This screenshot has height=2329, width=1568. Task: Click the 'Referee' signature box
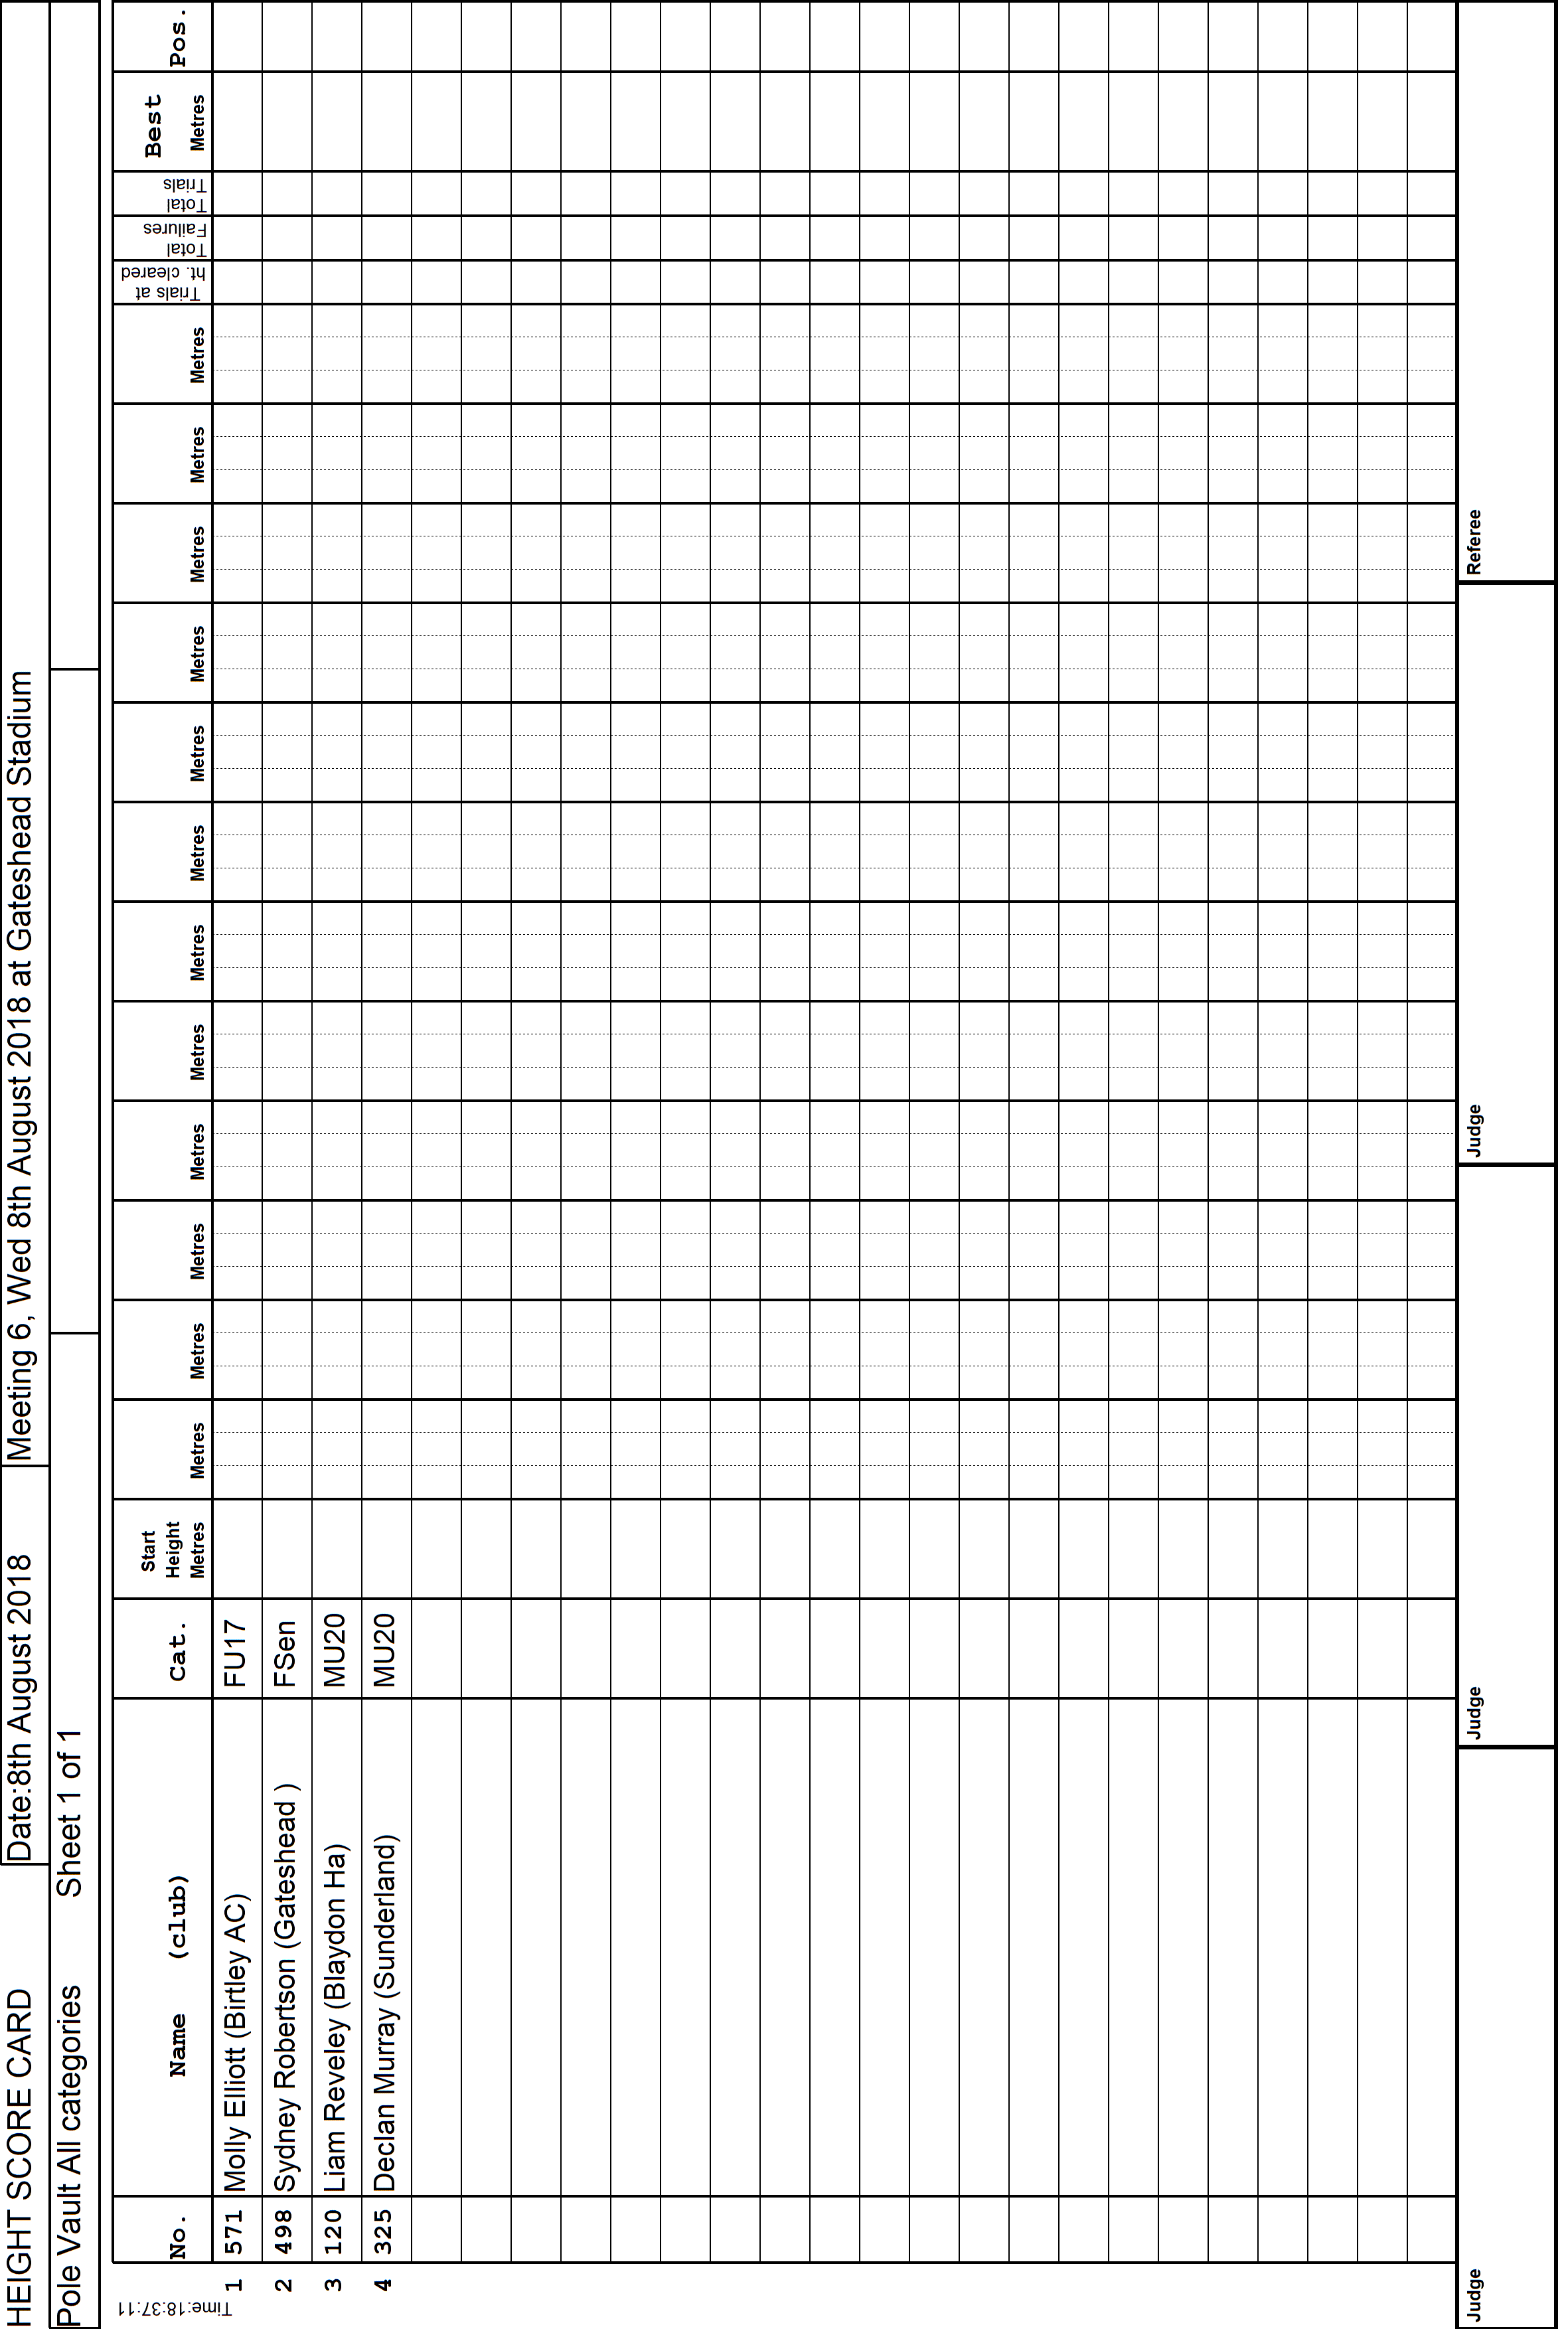[x=1506, y=292]
